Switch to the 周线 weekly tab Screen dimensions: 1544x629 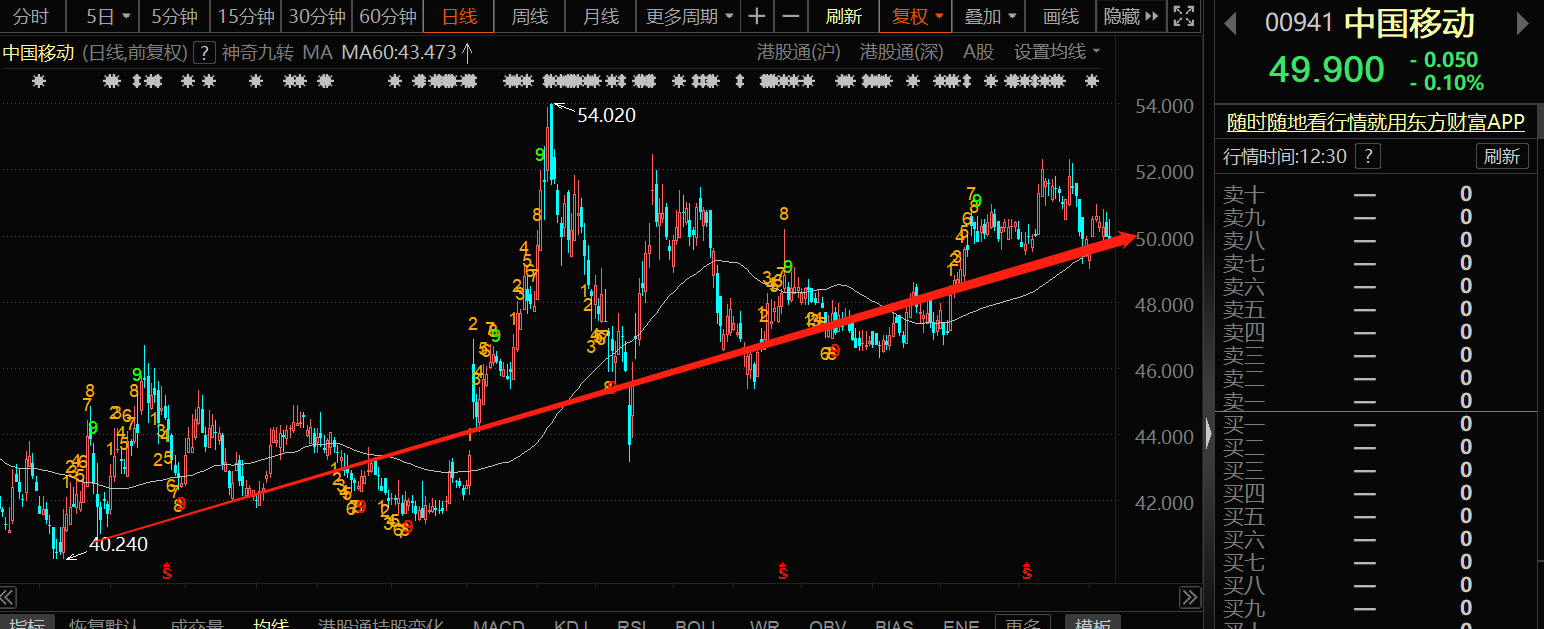click(529, 17)
